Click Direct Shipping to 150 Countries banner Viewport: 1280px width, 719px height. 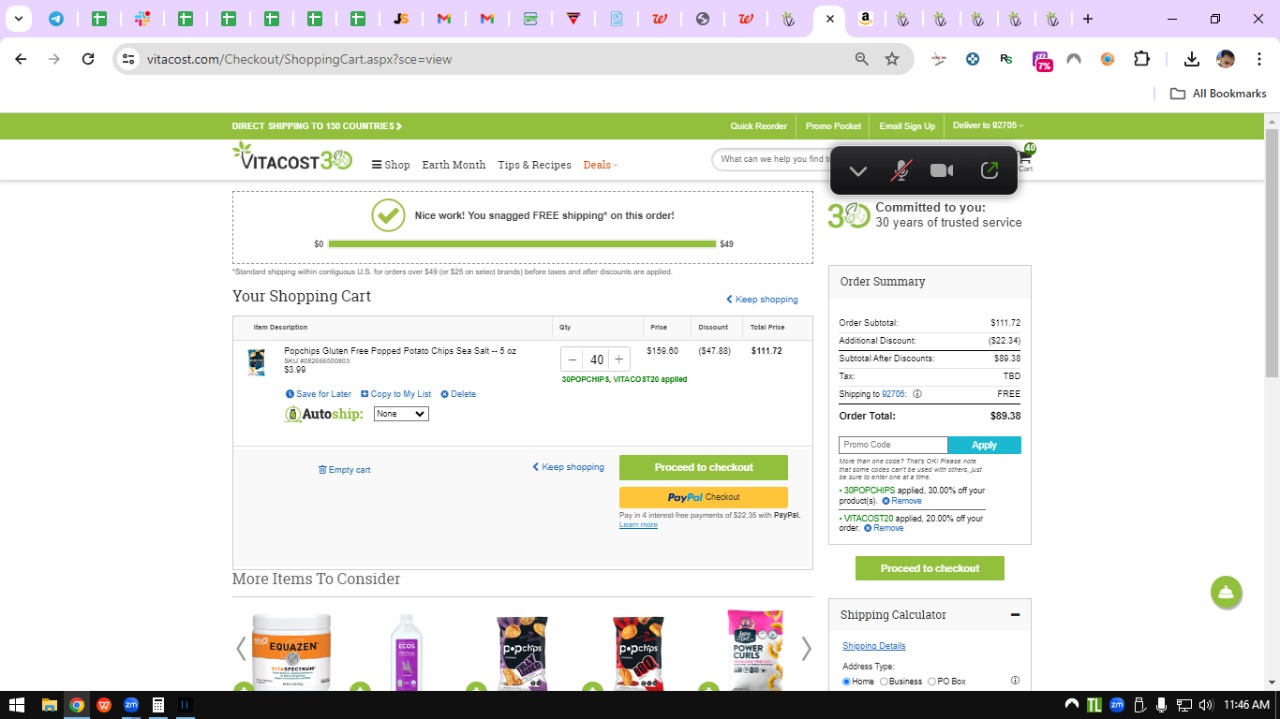(x=317, y=126)
